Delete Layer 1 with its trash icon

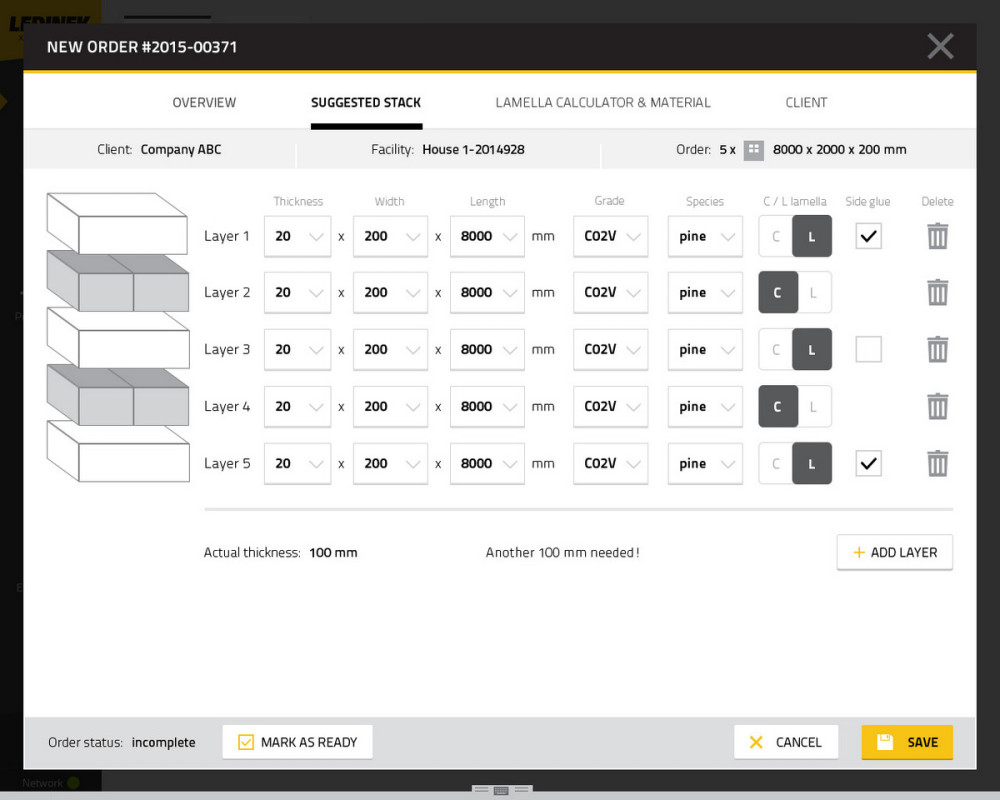[x=937, y=236]
